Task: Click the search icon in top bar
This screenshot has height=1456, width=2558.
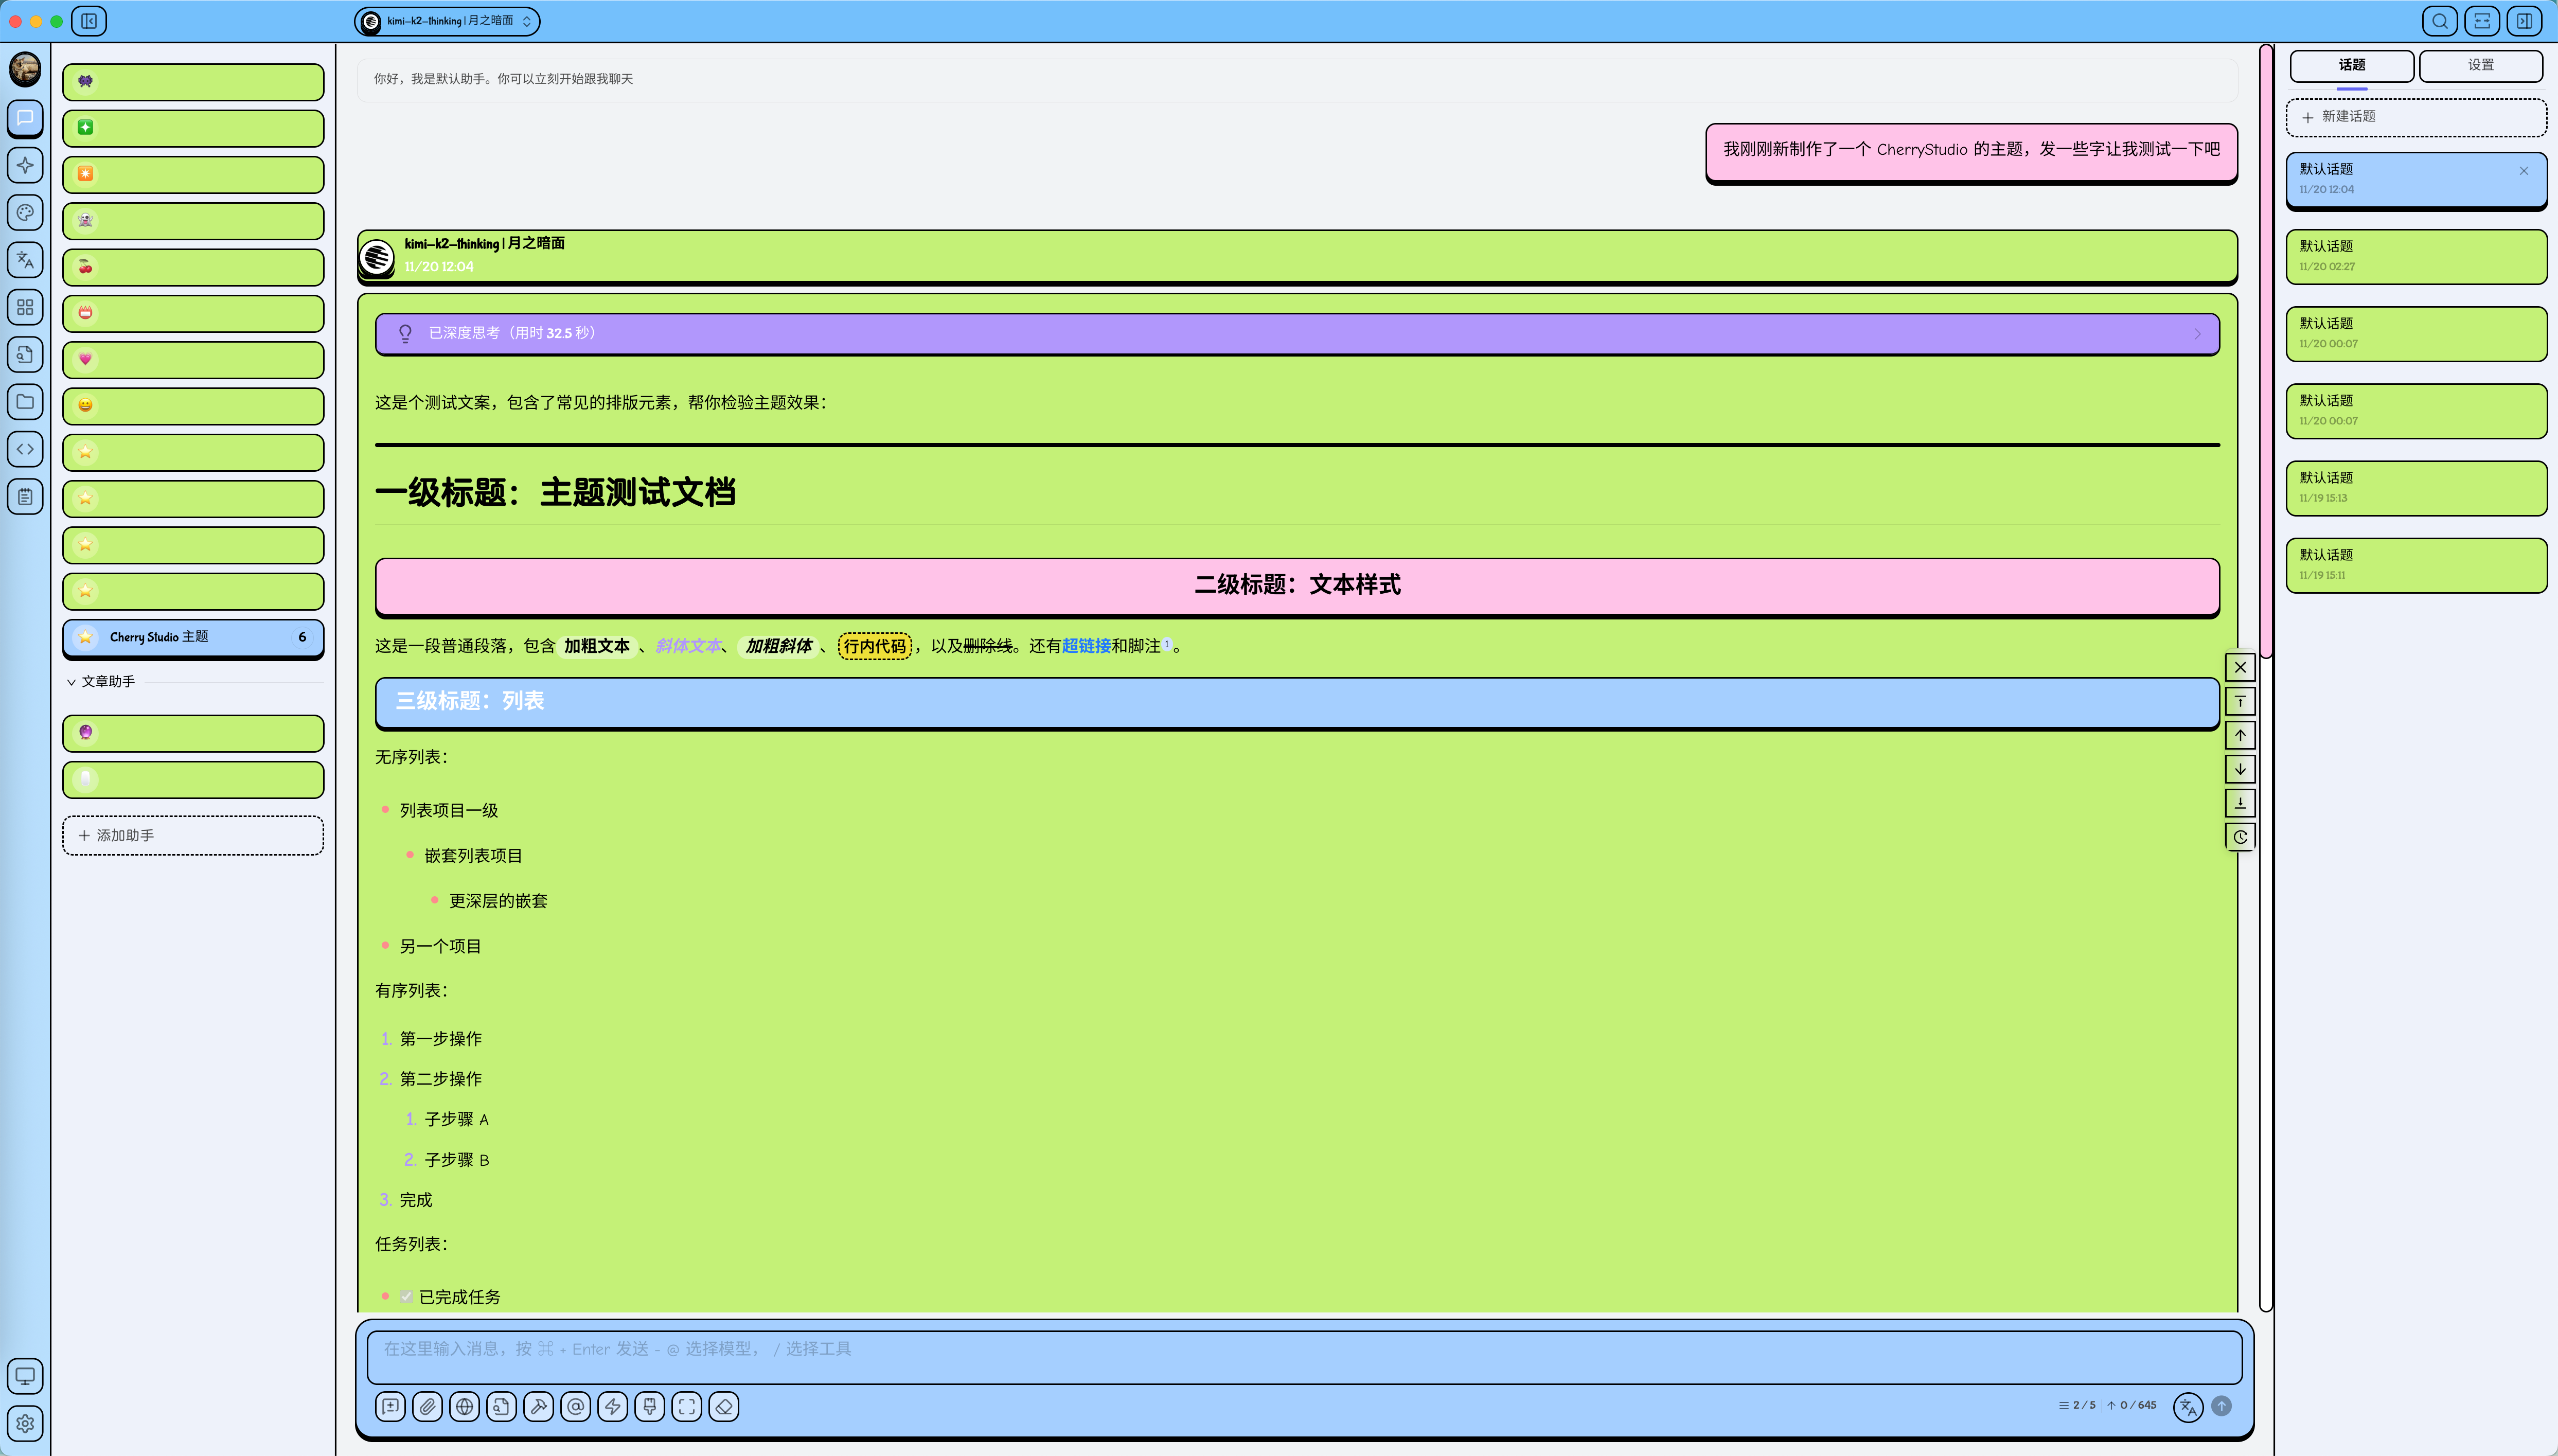Action: (x=2440, y=21)
